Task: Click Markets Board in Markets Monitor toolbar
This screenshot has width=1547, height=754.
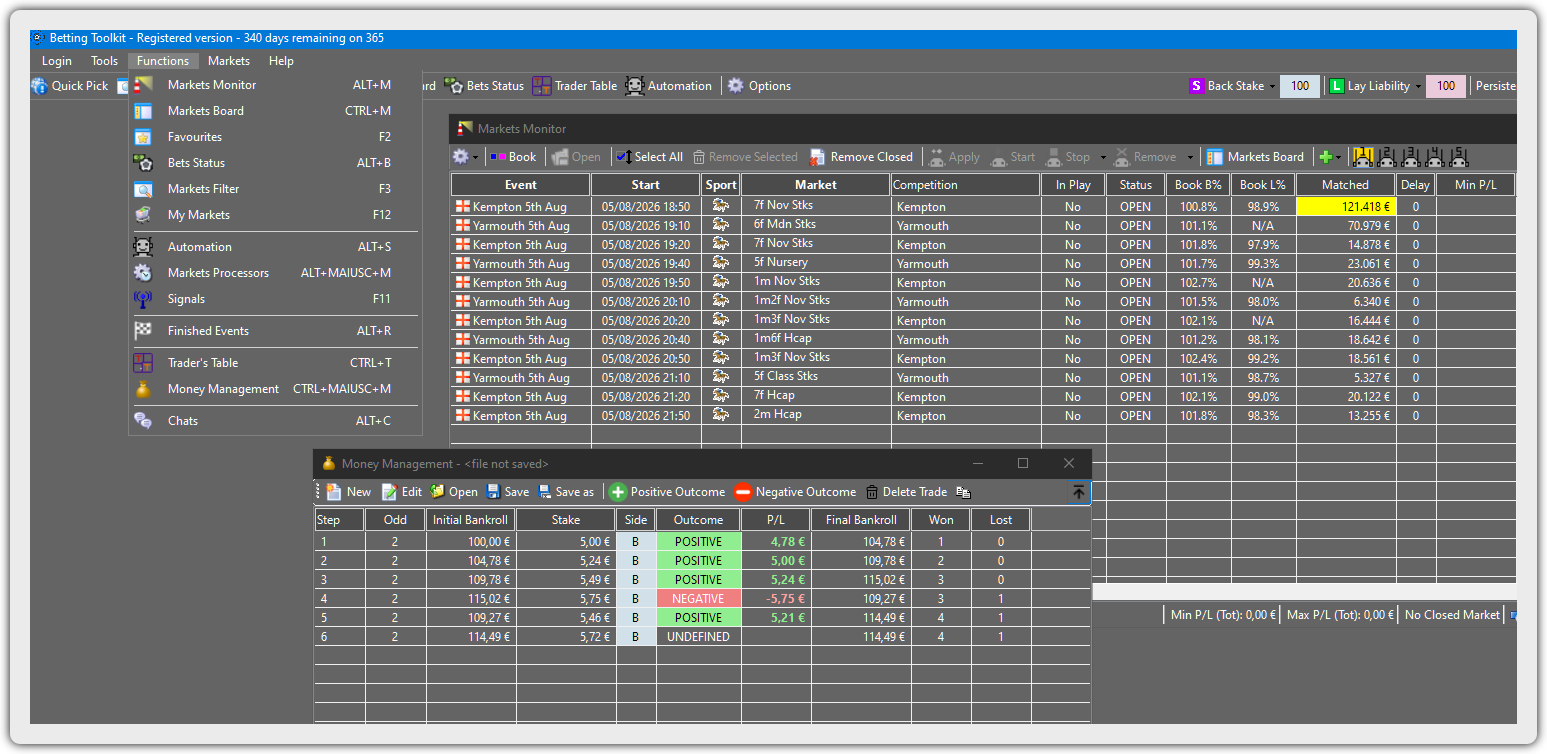Action: tap(1255, 157)
